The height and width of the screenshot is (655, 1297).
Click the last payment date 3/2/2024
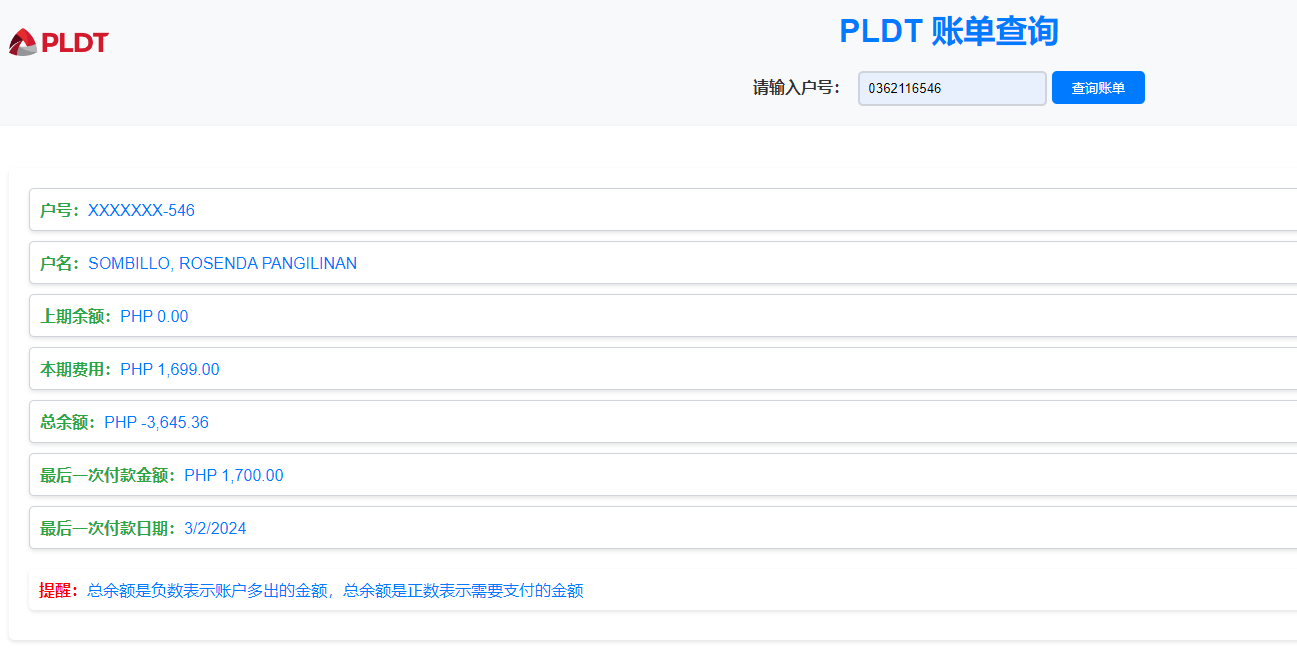click(215, 528)
